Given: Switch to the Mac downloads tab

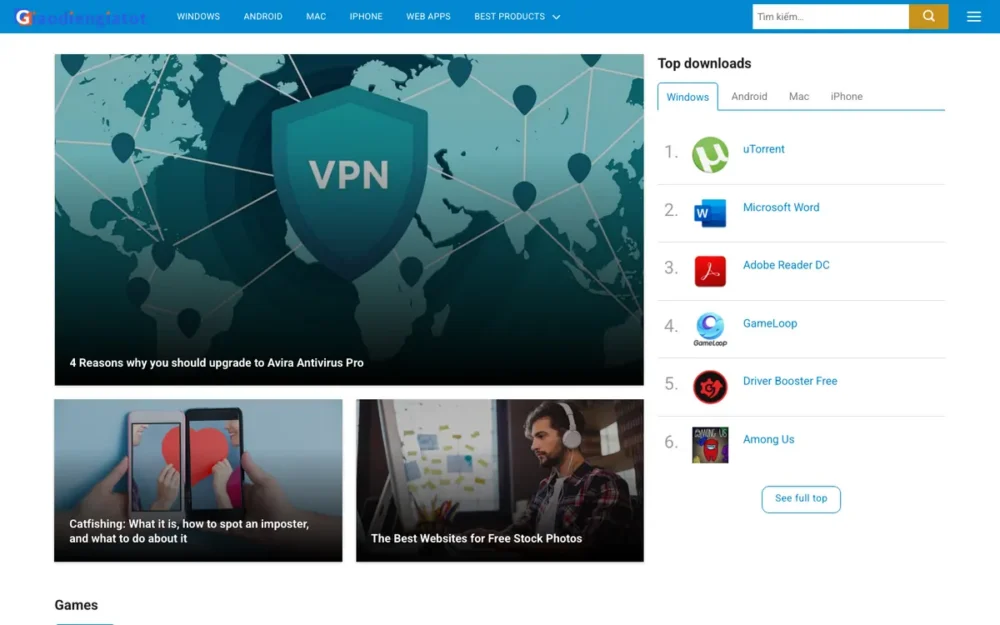Looking at the screenshot, I should pos(798,96).
